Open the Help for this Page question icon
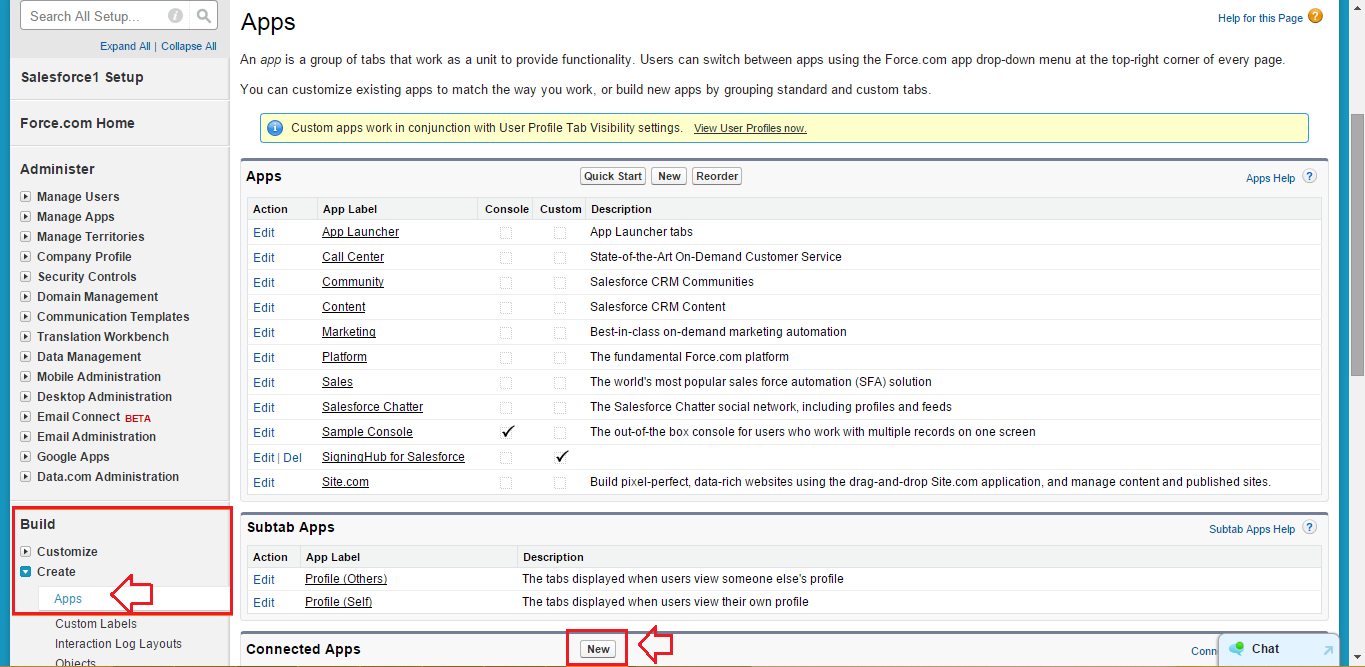Screen dimensions: 1365x667 coord(1315,17)
